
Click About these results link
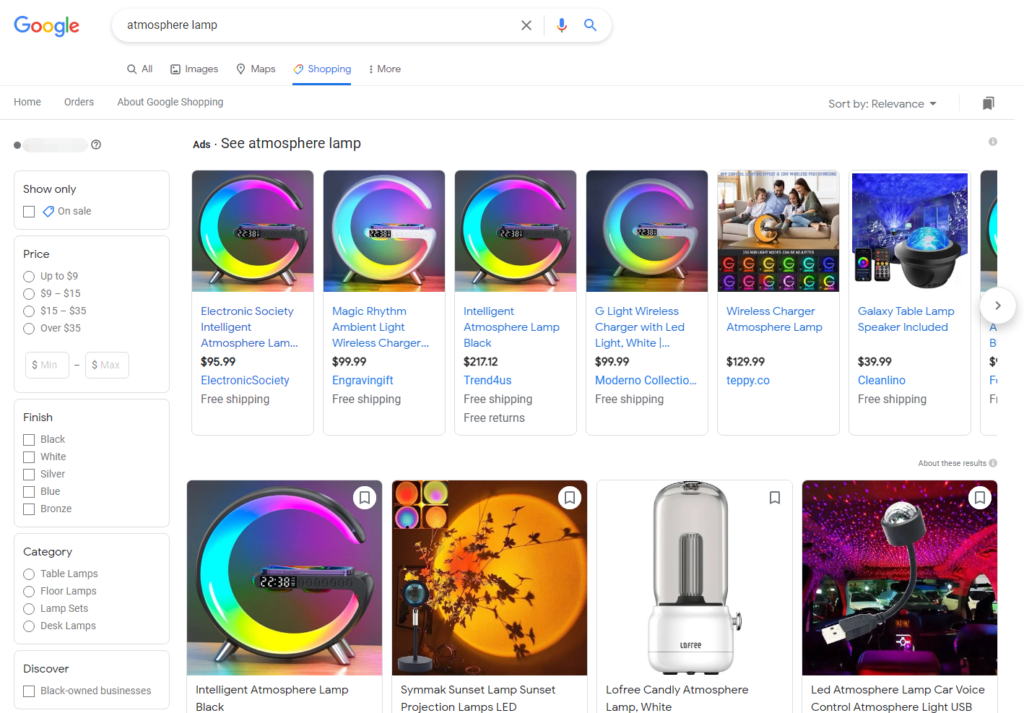952,463
